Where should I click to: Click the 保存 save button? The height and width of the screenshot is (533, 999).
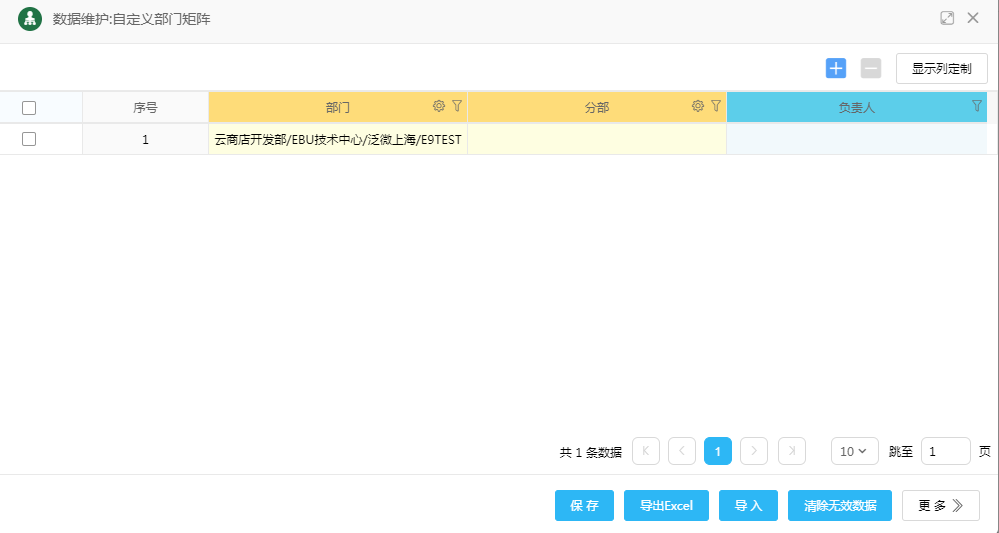tap(584, 506)
